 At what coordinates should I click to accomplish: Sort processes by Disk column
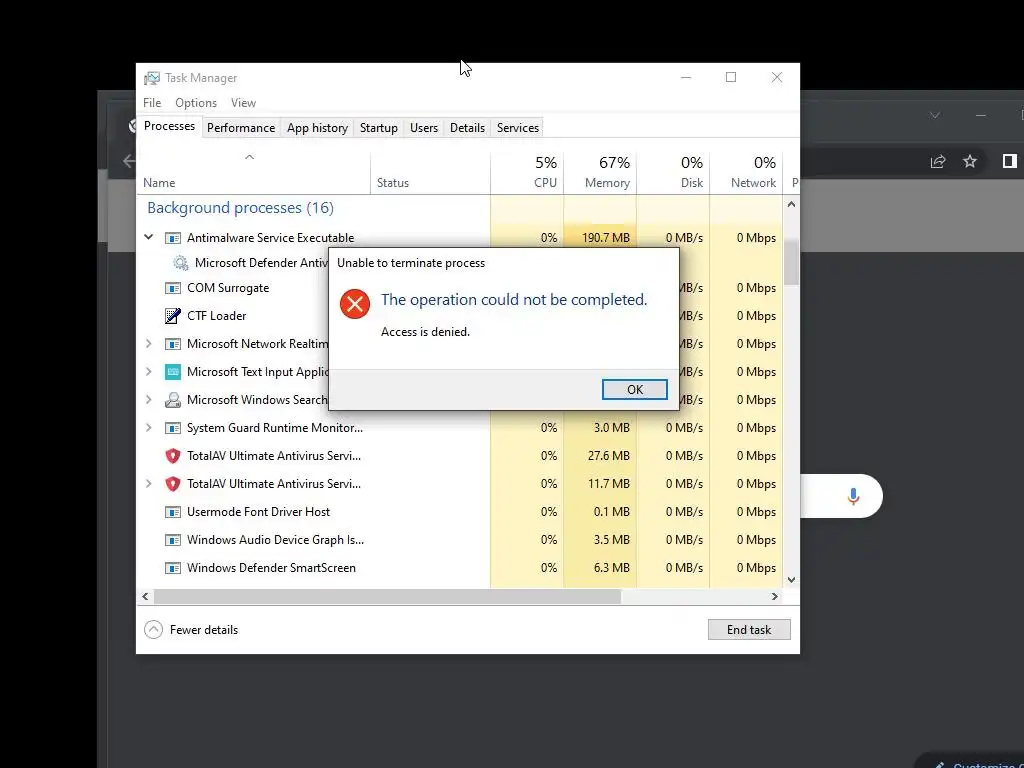tap(673, 173)
